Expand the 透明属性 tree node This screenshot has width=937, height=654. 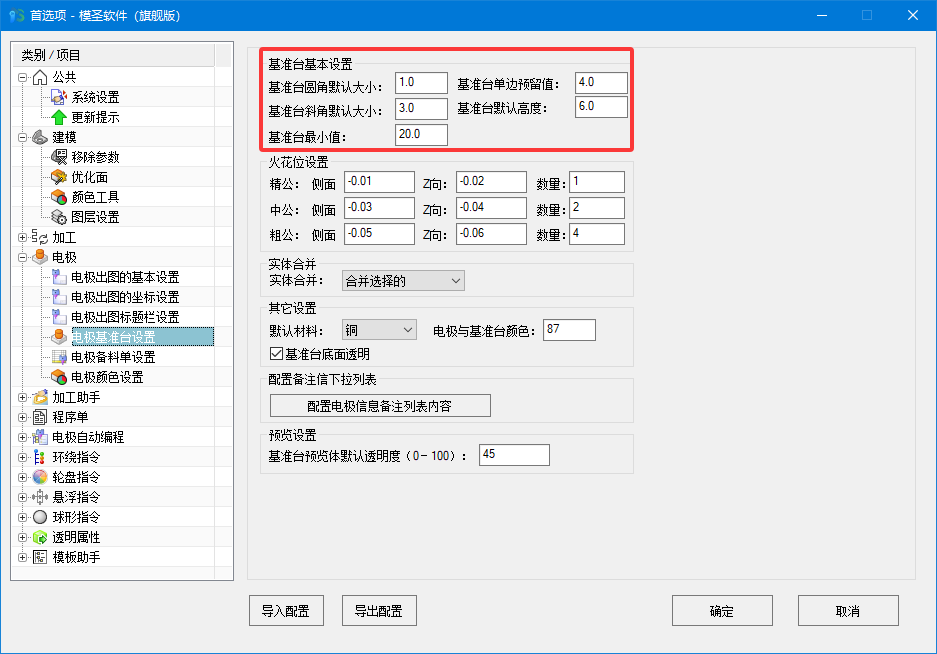point(23,537)
